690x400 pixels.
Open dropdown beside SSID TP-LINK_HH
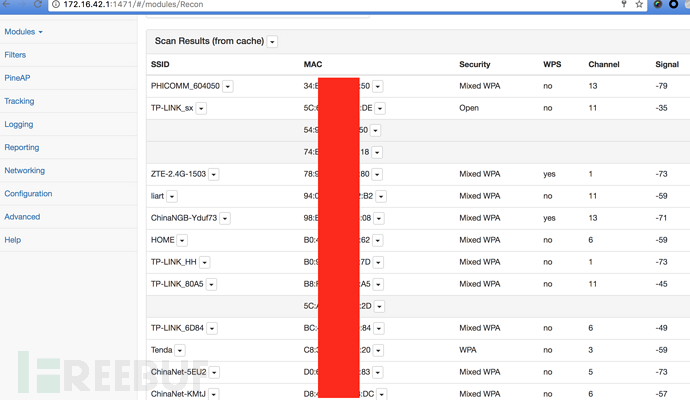(x=204, y=262)
